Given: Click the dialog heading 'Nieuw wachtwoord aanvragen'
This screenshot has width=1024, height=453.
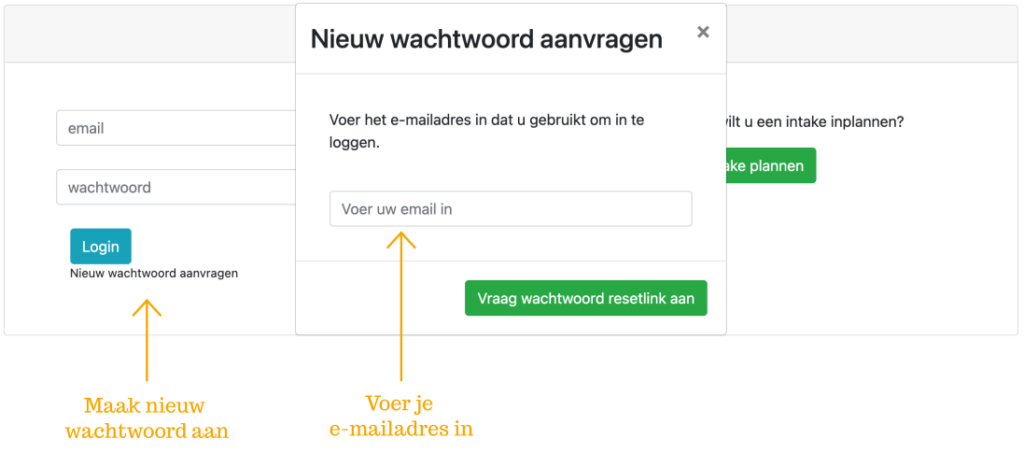Looking at the screenshot, I should pos(486,40).
